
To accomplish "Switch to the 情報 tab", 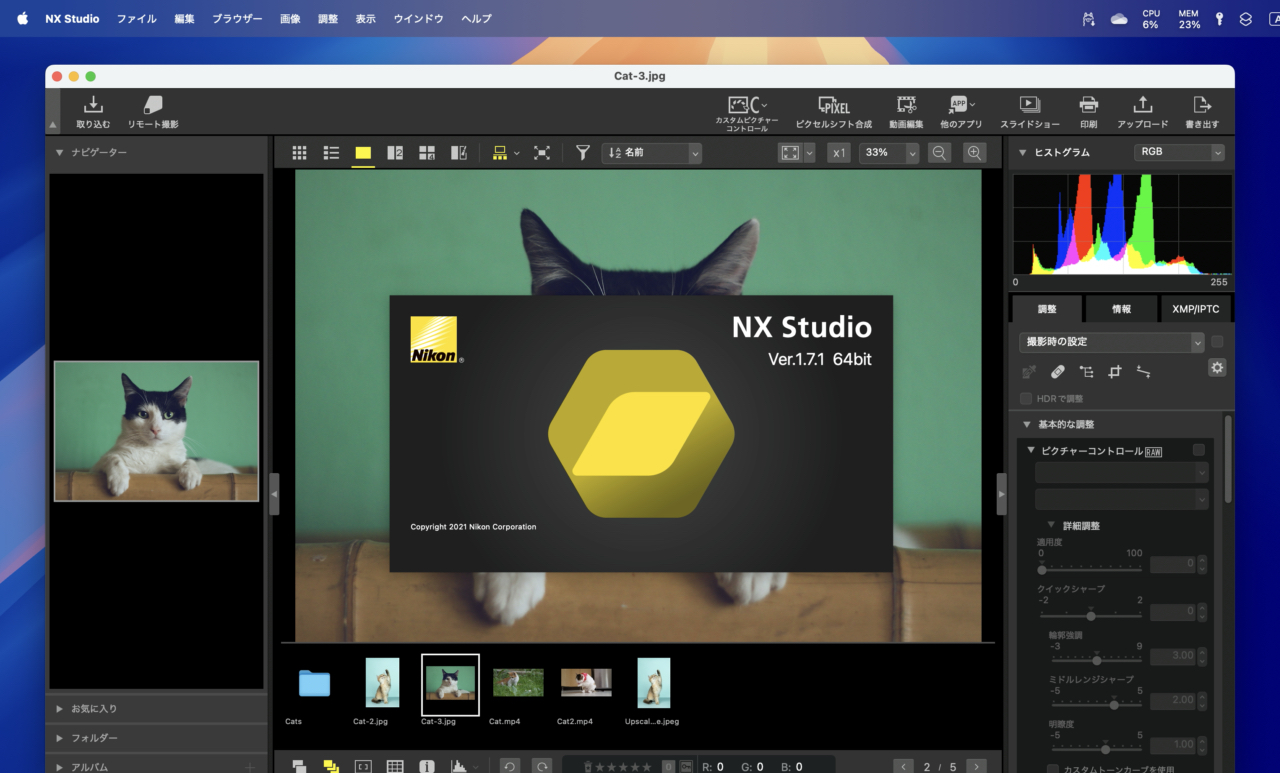I will tap(1121, 309).
